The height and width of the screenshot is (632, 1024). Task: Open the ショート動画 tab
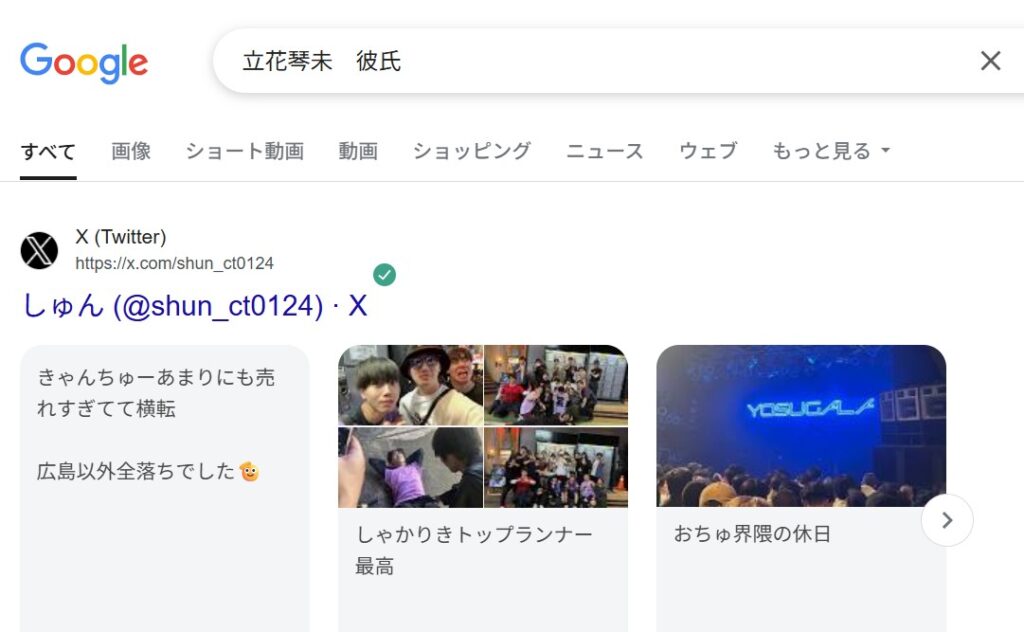245,151
